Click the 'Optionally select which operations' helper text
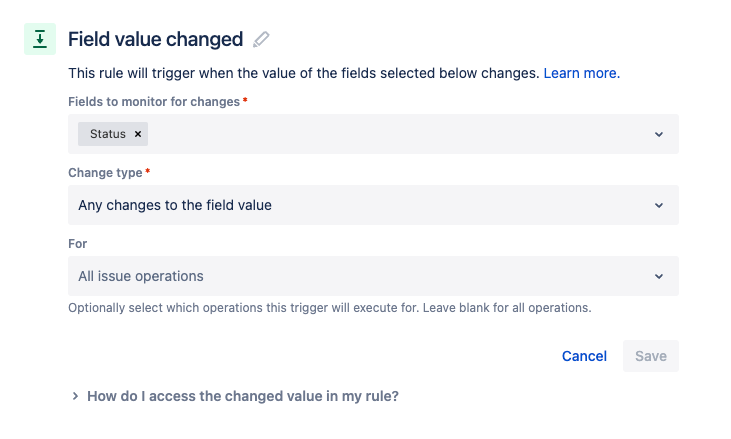The height and width of the screenshot is (439, 731). [x=330, y=308]
